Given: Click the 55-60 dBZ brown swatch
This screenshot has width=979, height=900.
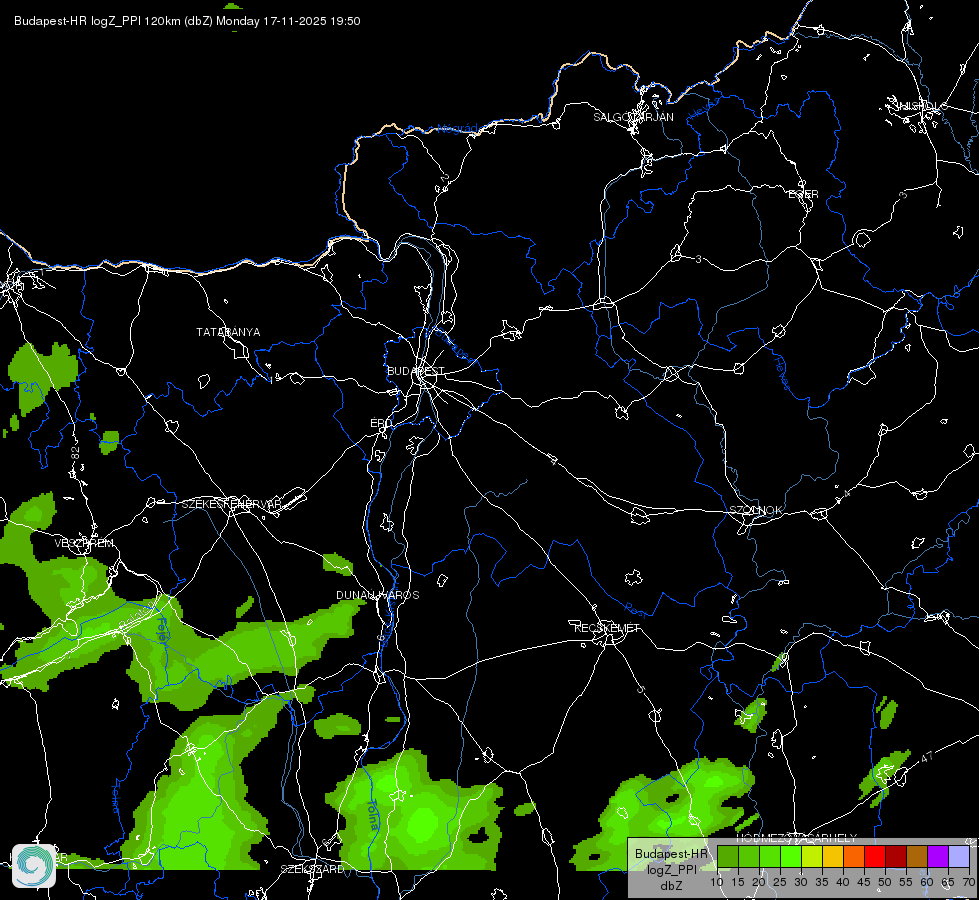Looking at the screenshot, I should pyautogui.click(x=917, y=856).
